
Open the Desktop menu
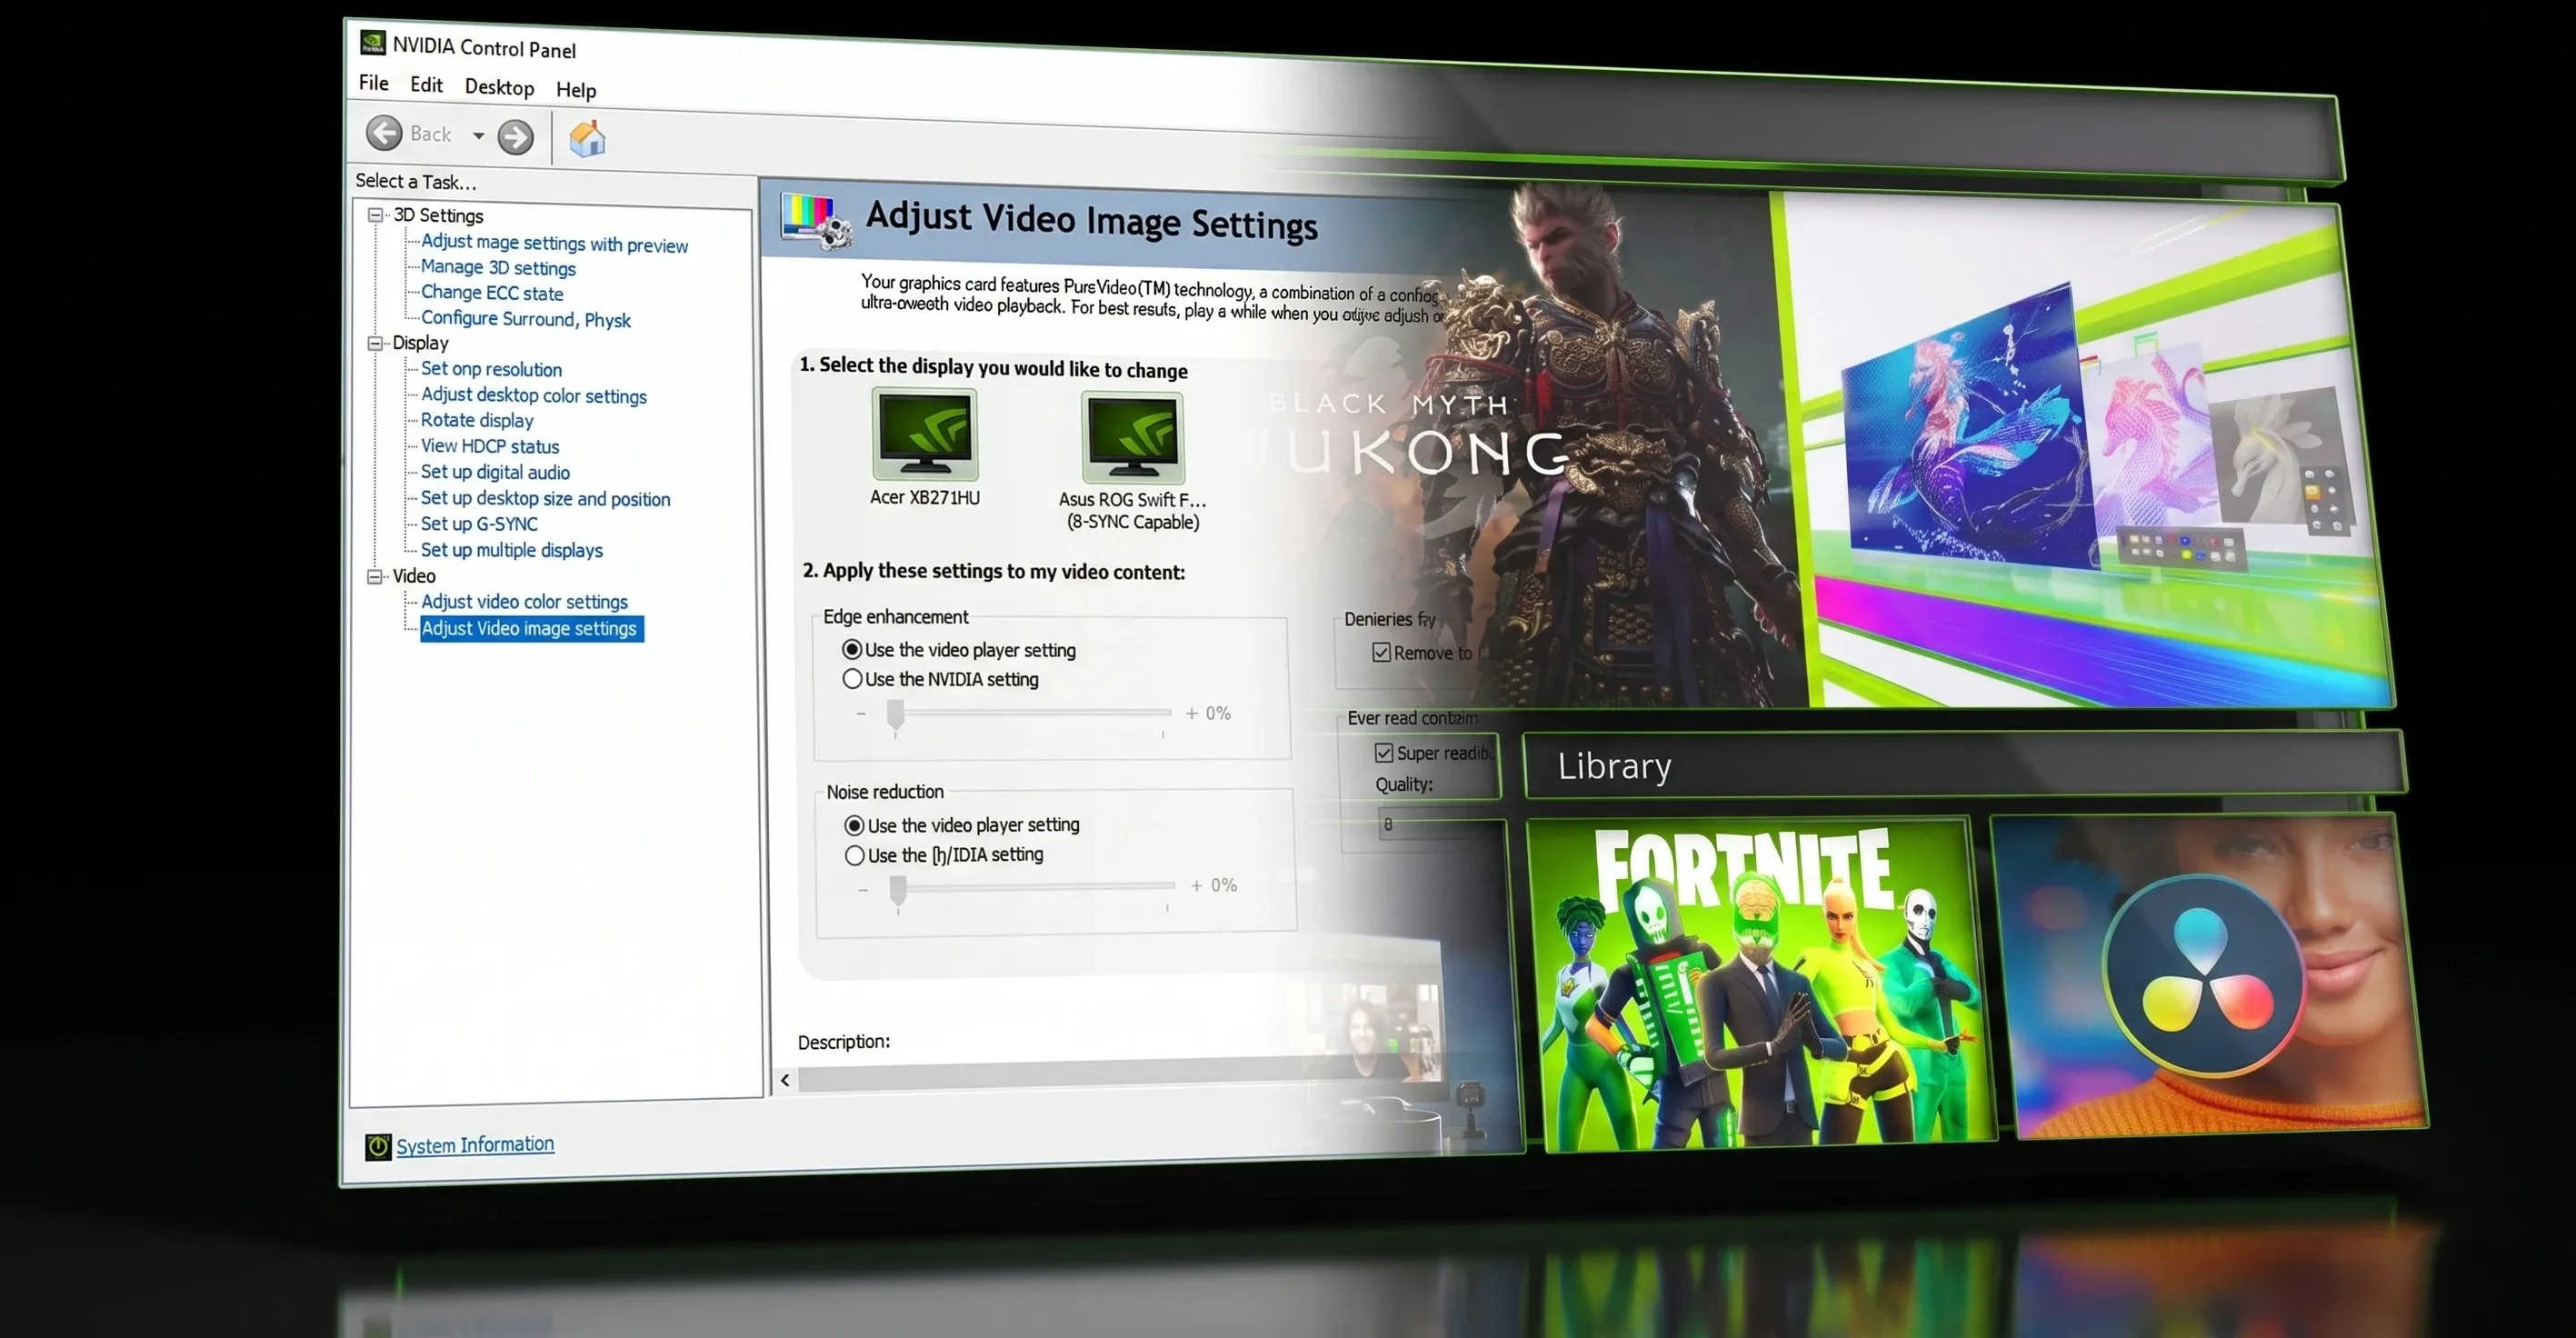[499, 87]
